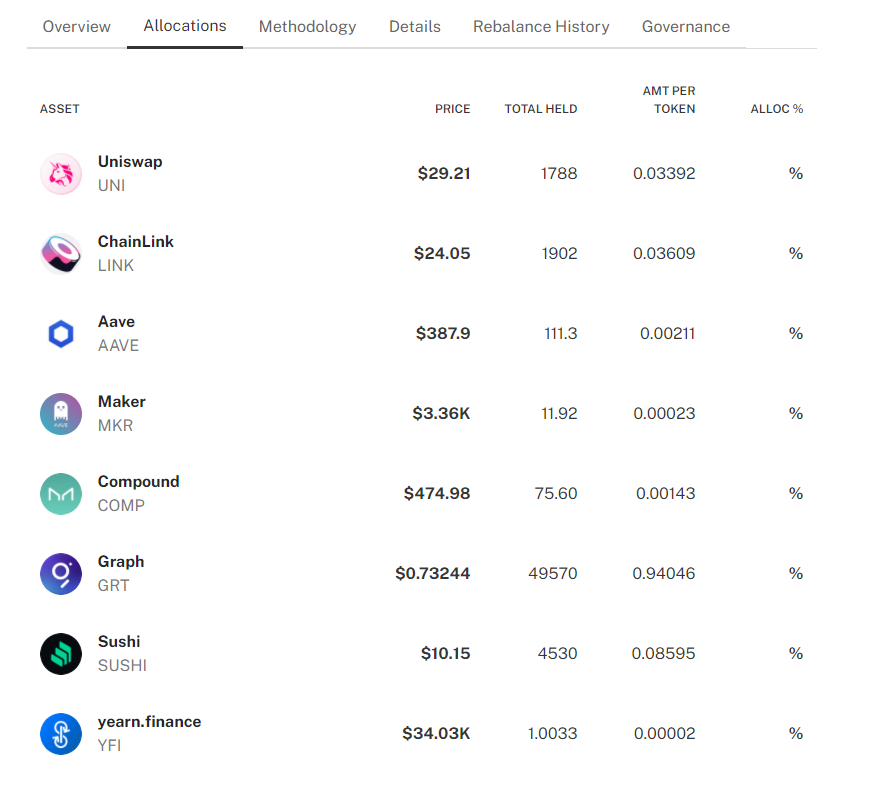This screenshot has width=890, height=785.
Task: Click the PRICE column header
Action: tap(452, 109)
